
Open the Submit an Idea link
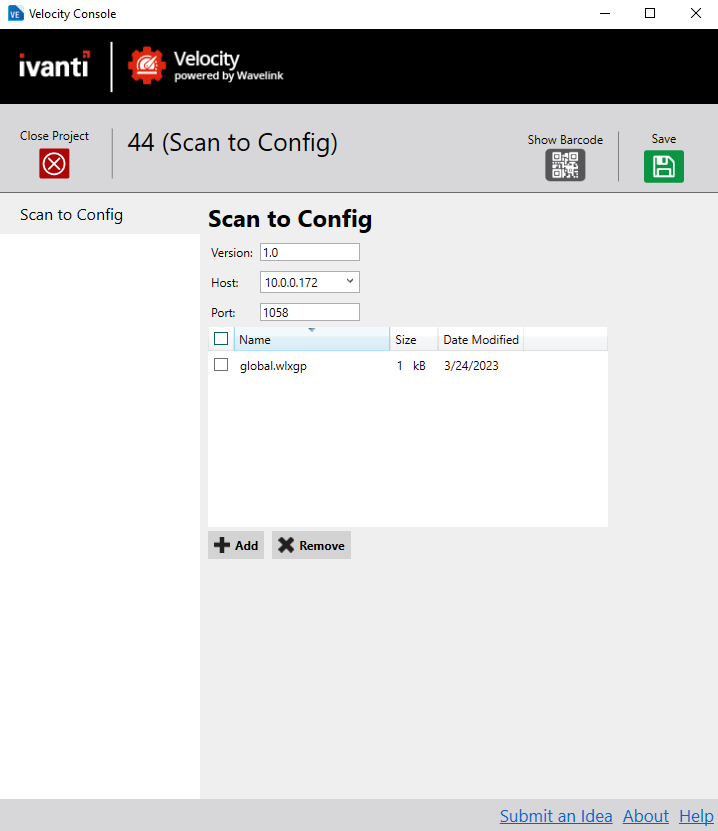coord(556,816)
